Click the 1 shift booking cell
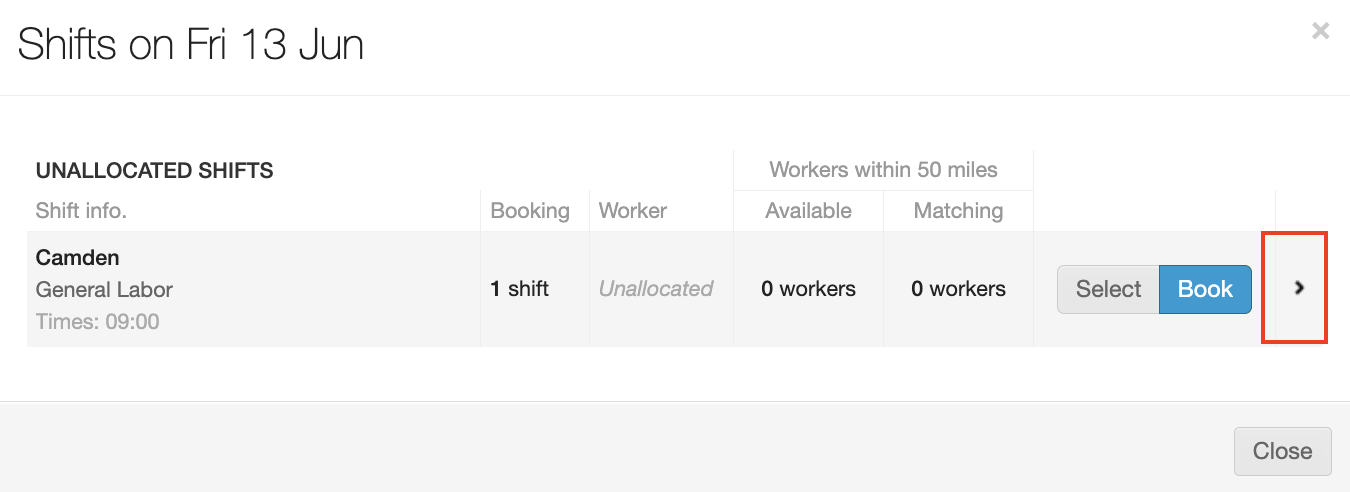This screenshot has height=492, width=1350. point(519,289)
